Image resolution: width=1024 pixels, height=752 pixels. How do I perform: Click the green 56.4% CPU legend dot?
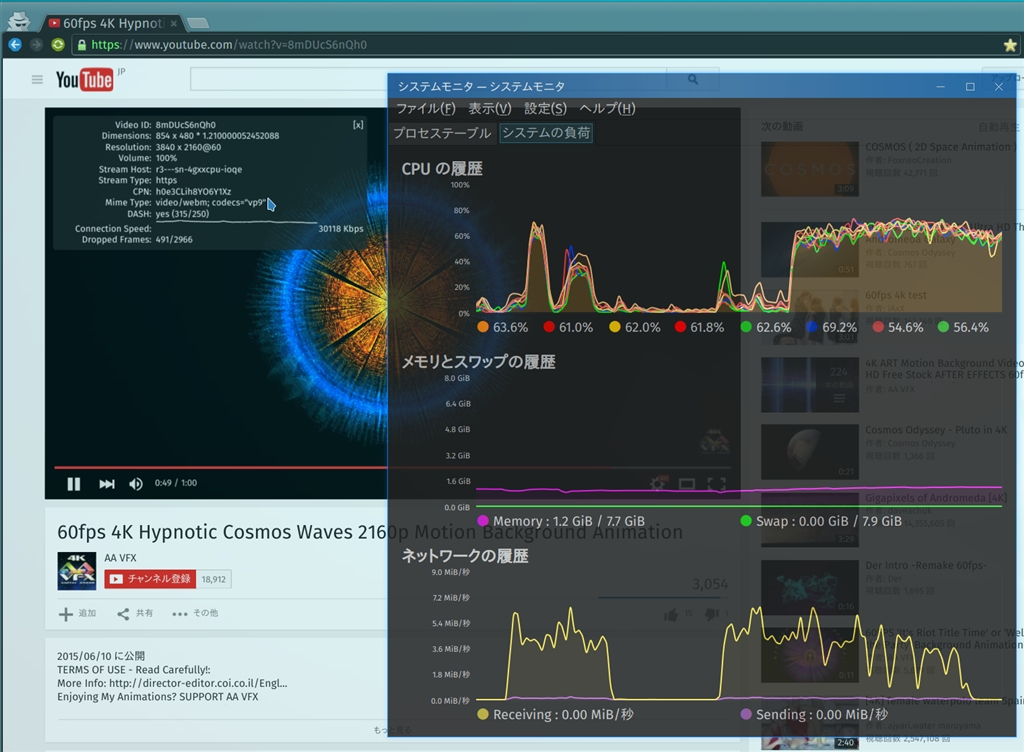[943, 327]
